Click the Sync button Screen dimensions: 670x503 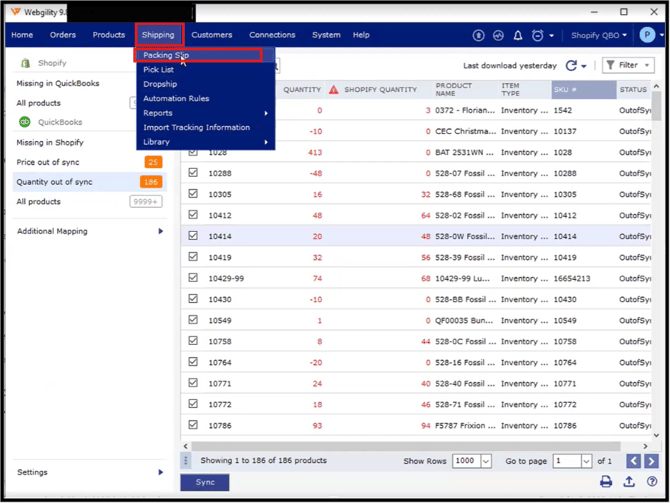[205, 482]
